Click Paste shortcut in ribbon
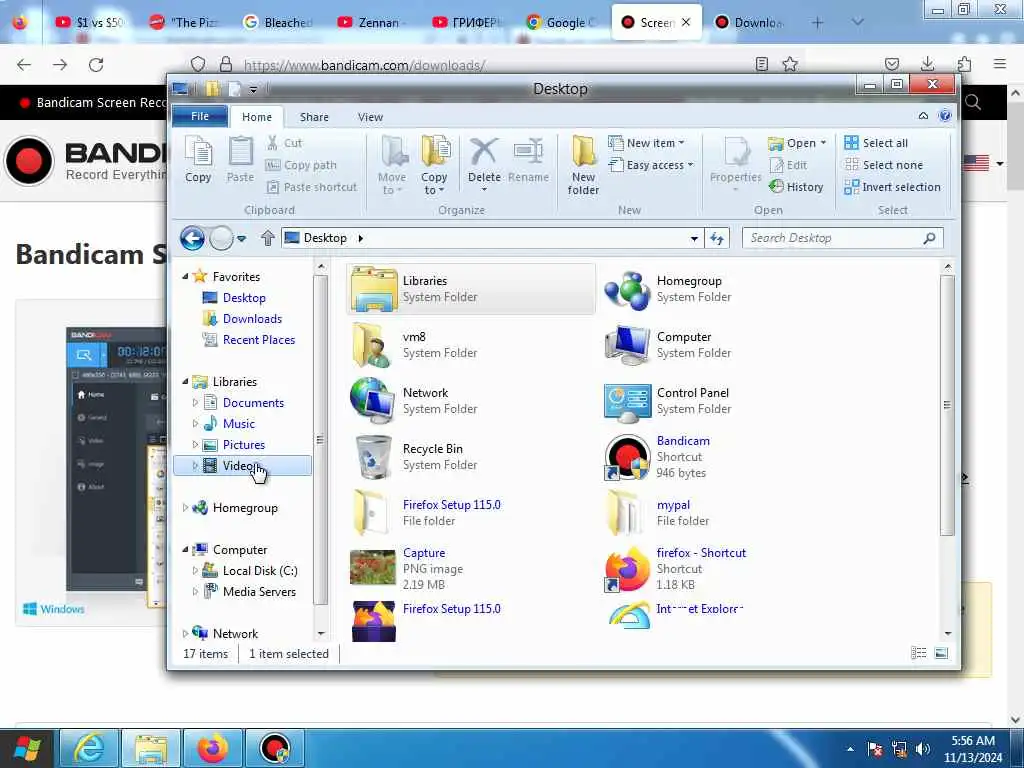Screen dimensions: 1024x768 (312, 187)
